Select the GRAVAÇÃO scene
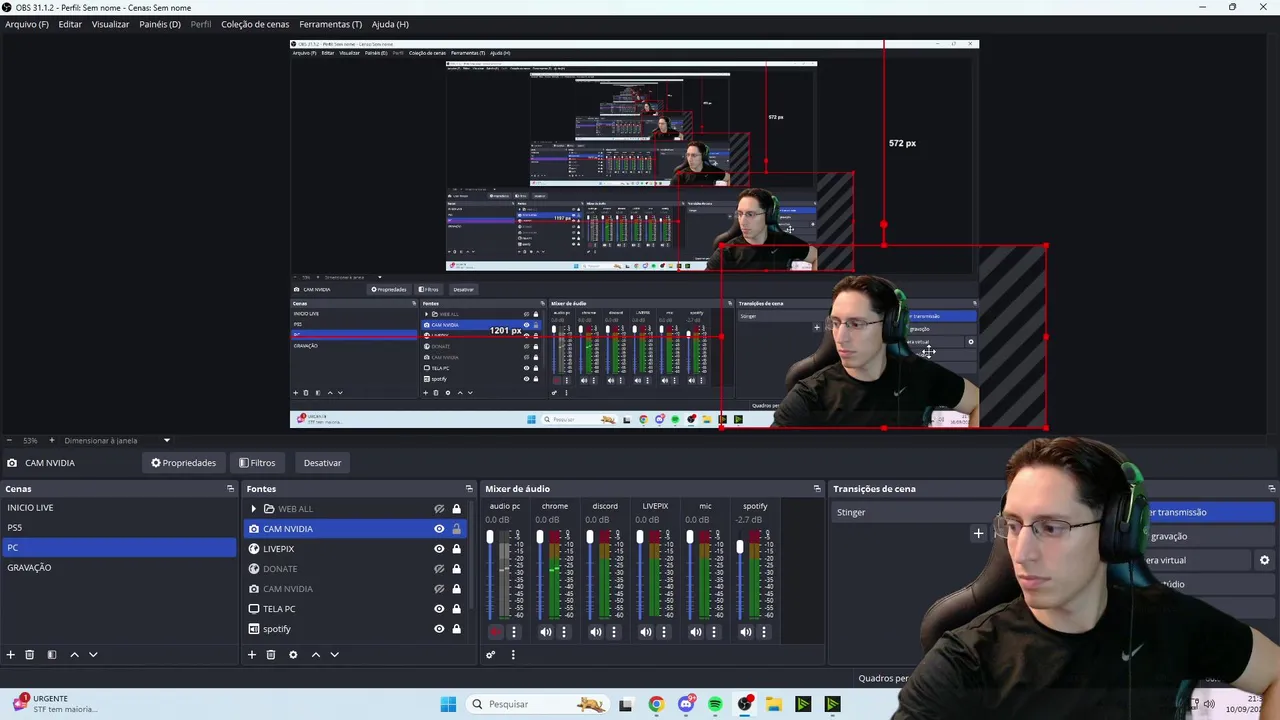Screen dimensions: 1280x720 [x=119, y=568]
